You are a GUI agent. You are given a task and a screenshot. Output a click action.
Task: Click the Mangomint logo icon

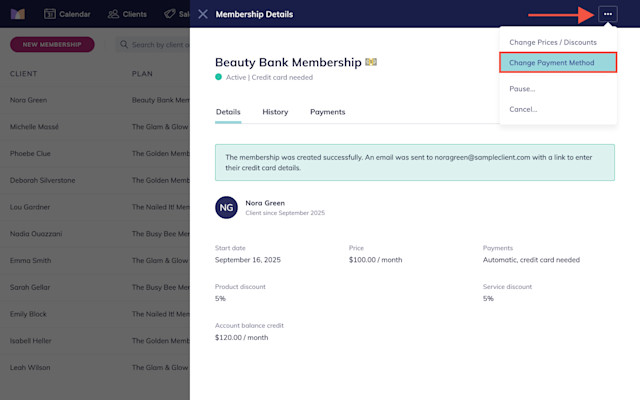18,14
